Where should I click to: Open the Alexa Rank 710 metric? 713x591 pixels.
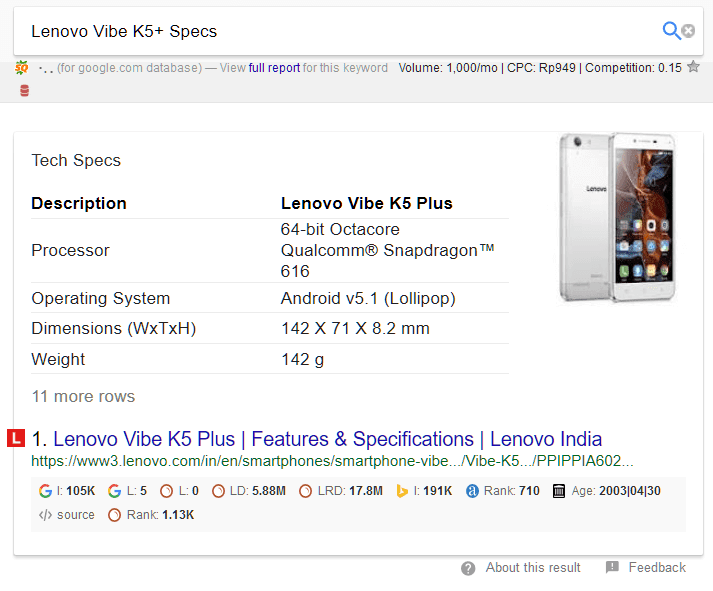coord(502,491)
